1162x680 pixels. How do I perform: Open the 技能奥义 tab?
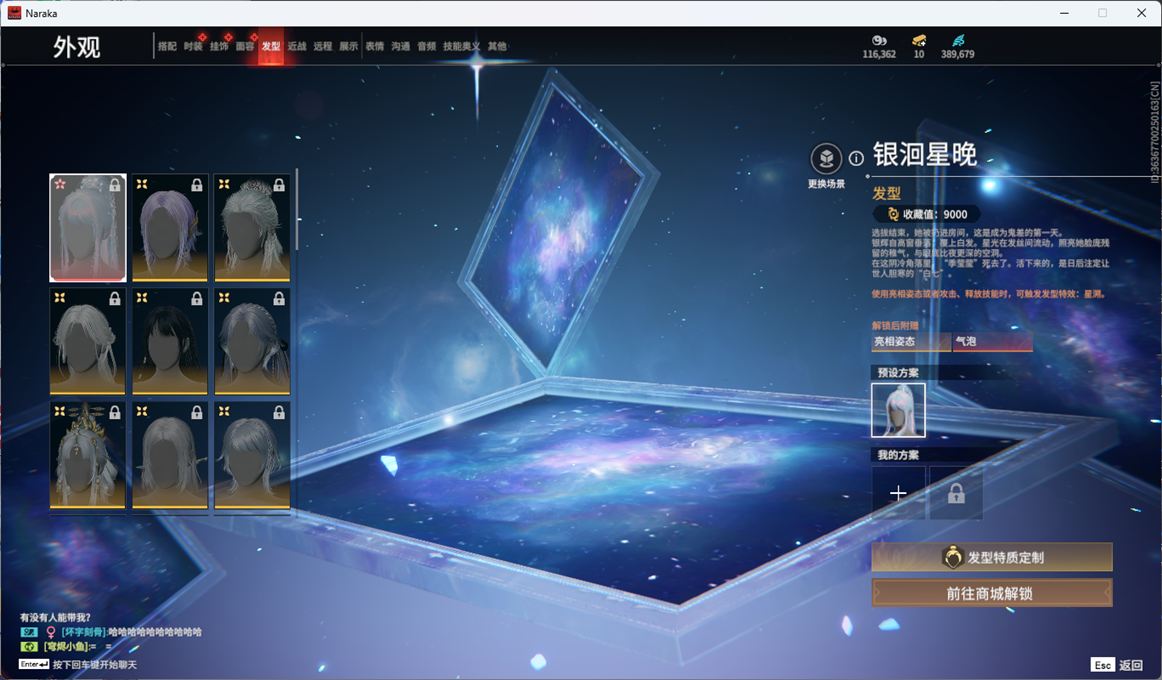(461, 46)
